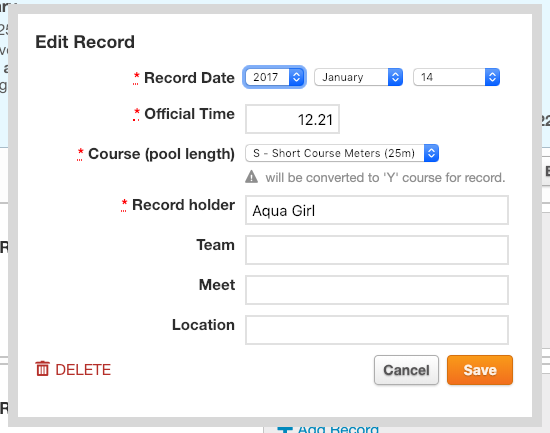Screen dimensions: 550x433
Task: Click the Location field label
Action: (x=203, y=325)
